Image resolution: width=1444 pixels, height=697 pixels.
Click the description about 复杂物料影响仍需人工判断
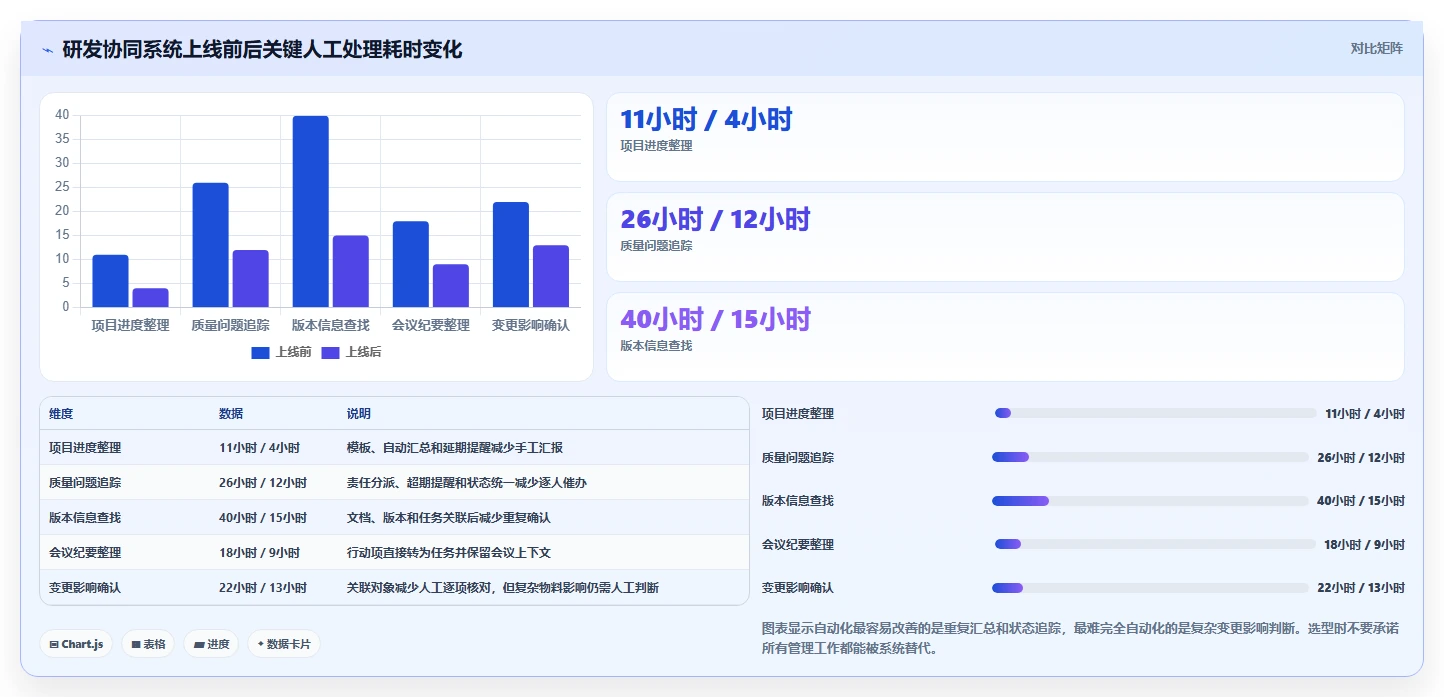(x=503, y=588)
